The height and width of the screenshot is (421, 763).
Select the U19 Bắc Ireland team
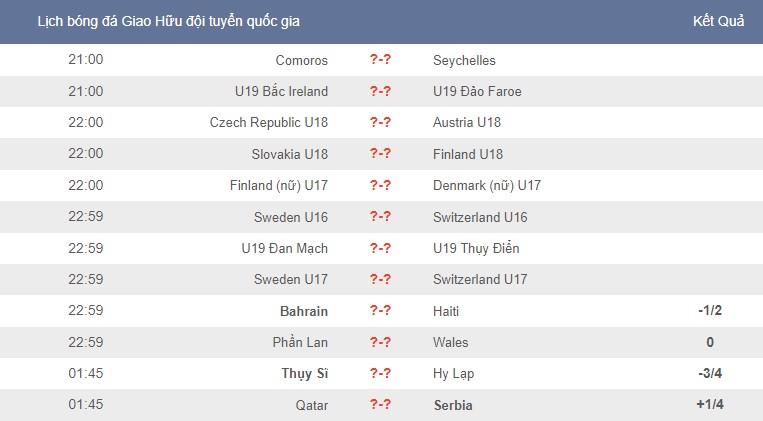point(281,92)
